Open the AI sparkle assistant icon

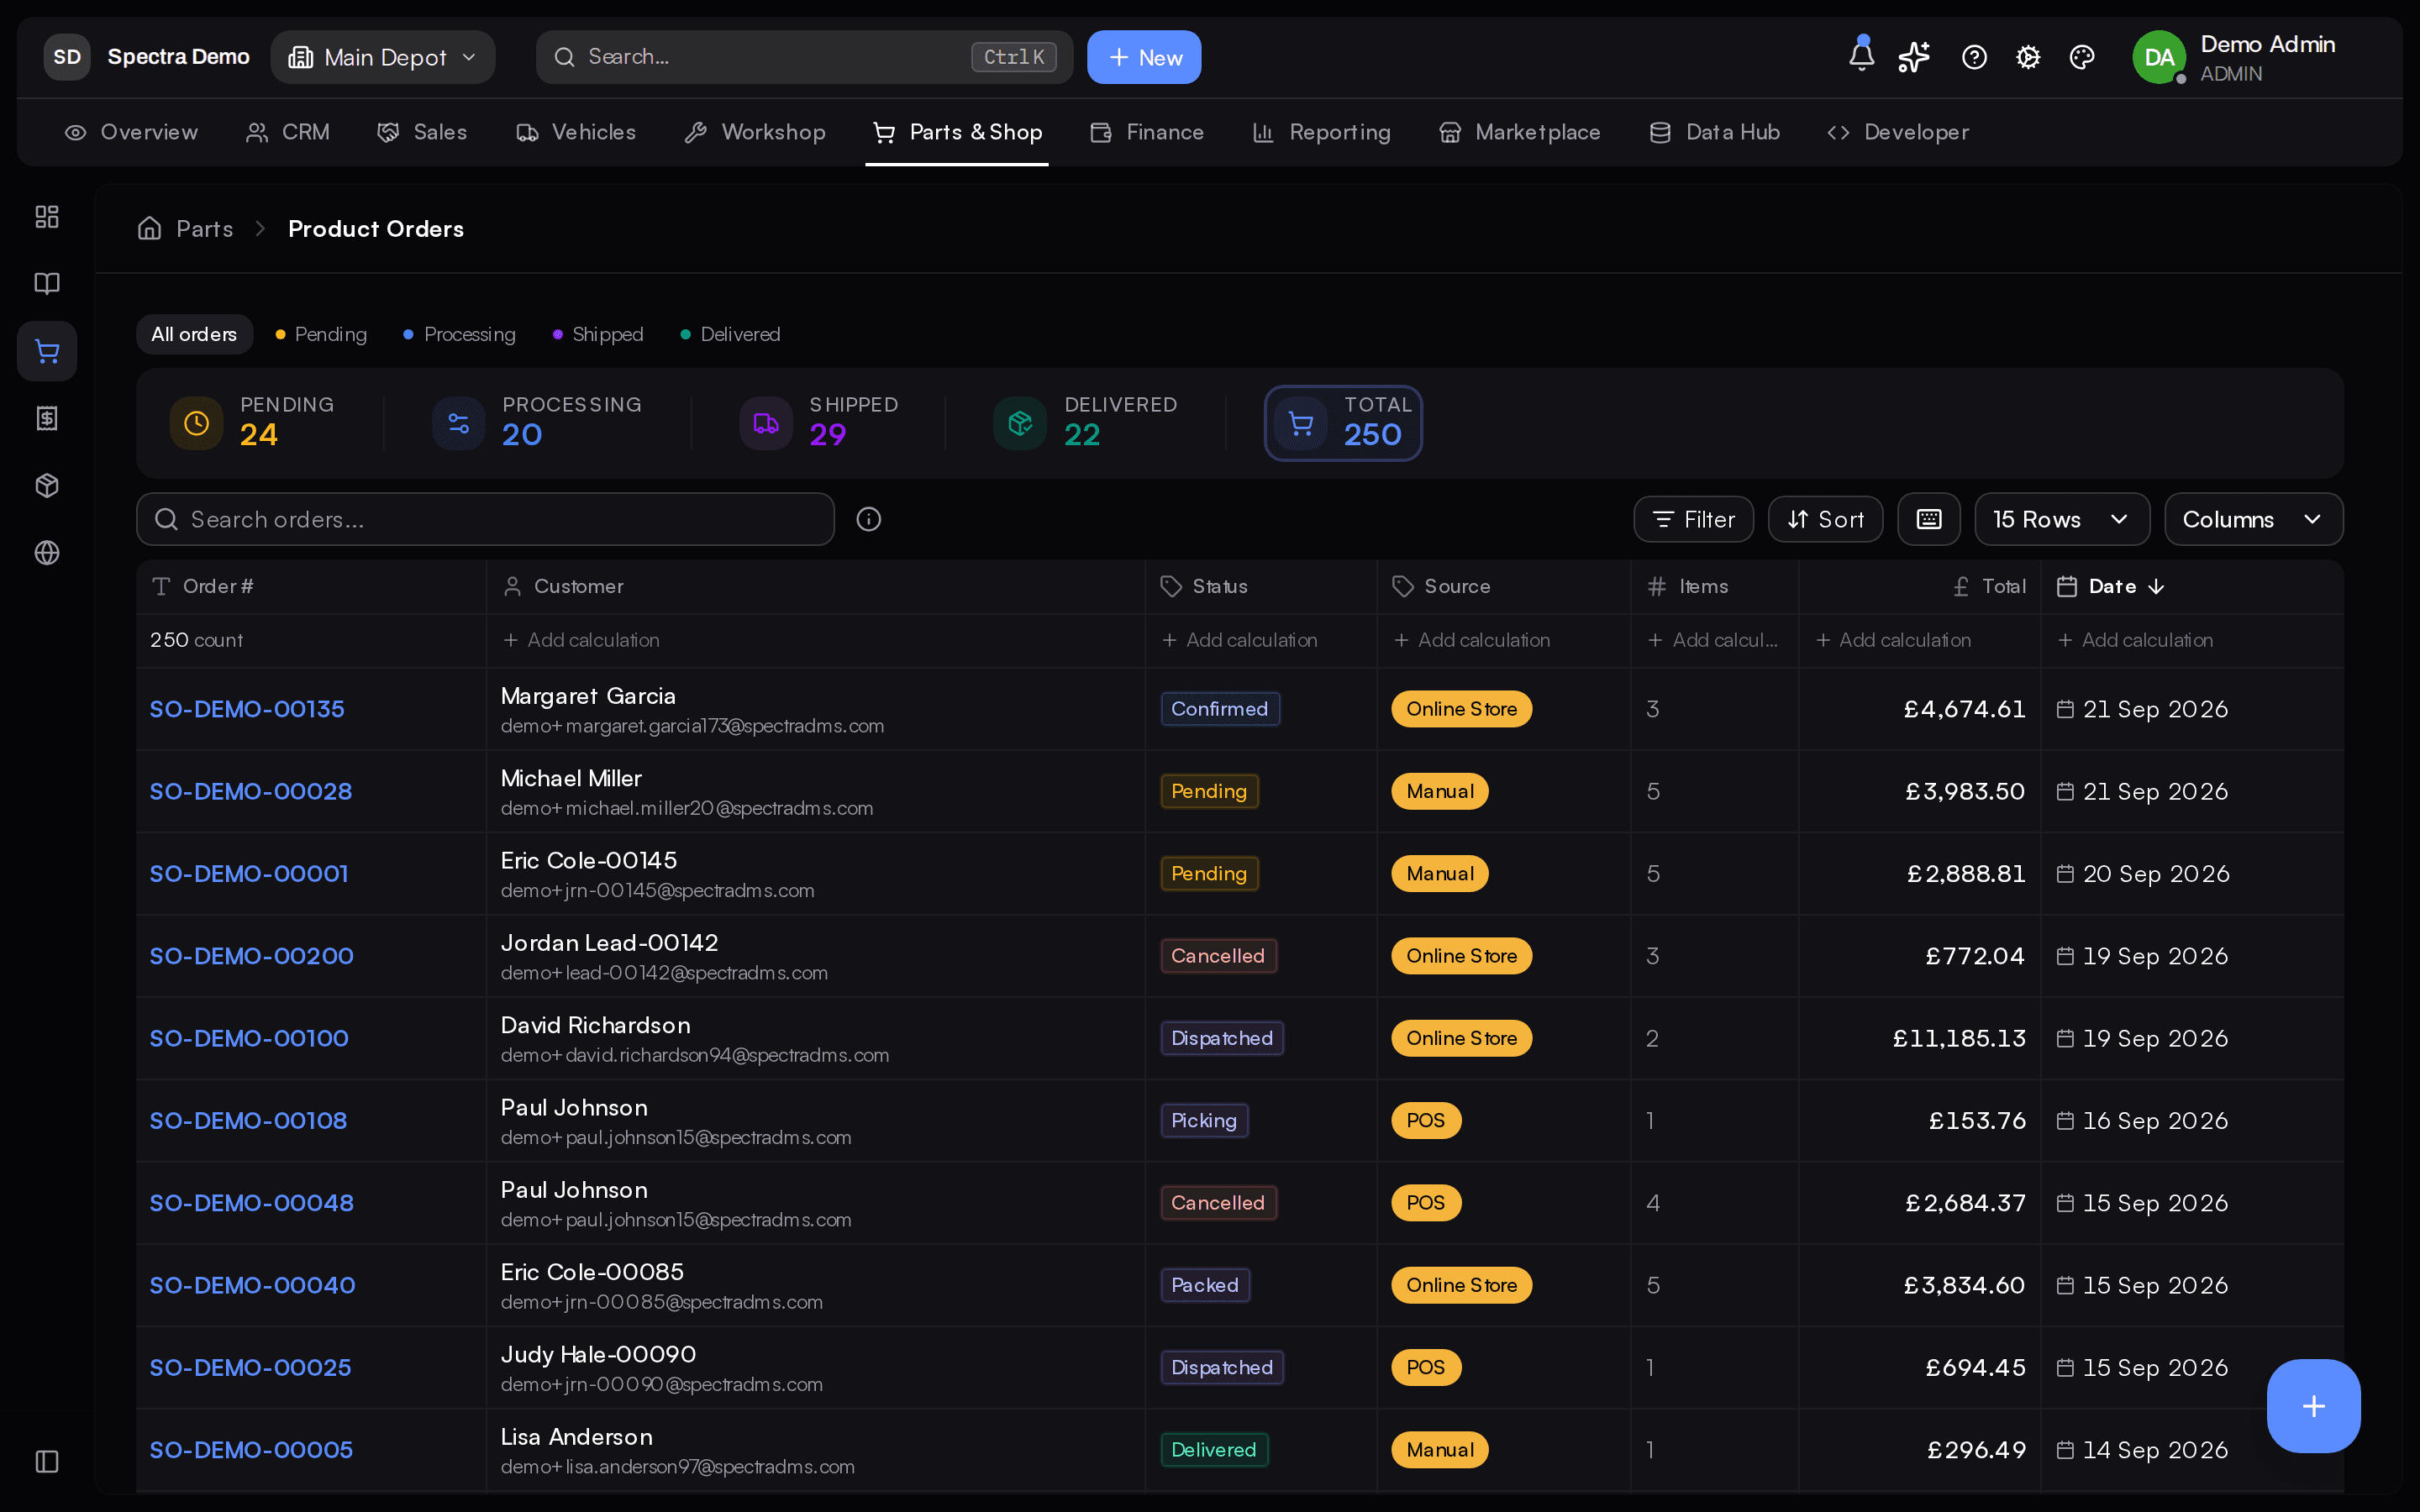click(1914, 57)
